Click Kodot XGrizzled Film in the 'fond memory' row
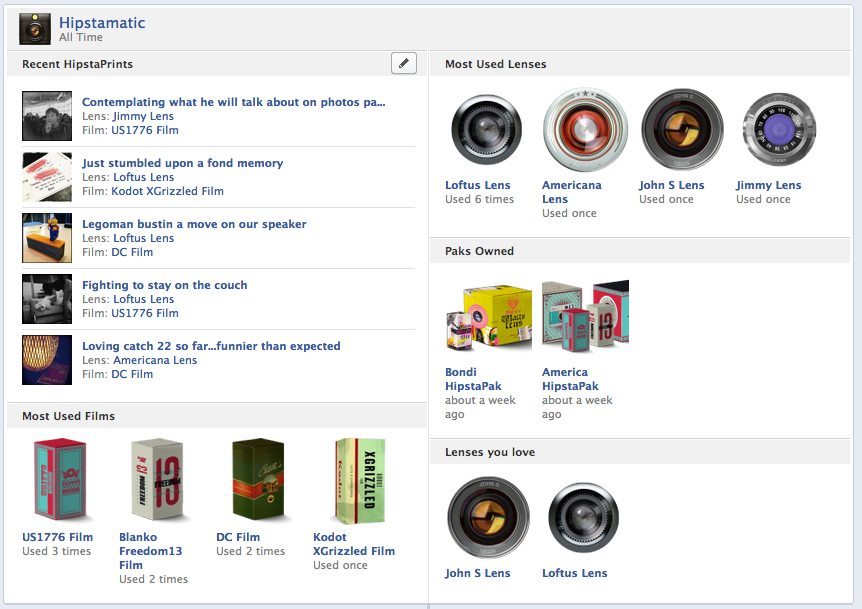This screenshot has height=609, width=862. 167,191
